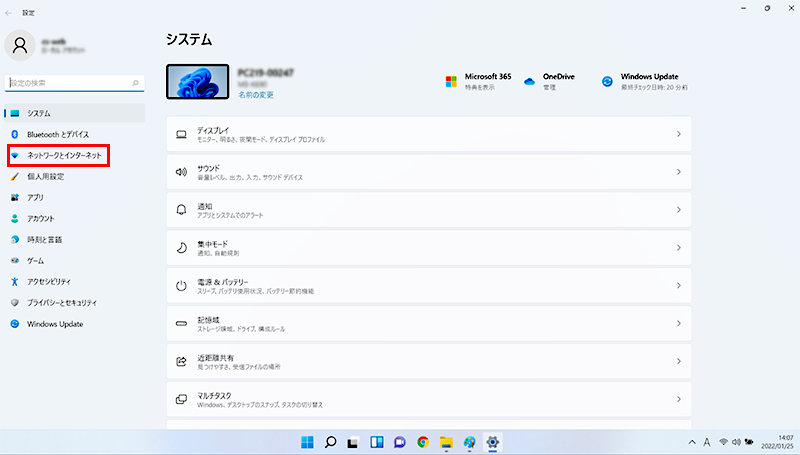Click the アクセシビリティ sidebar icon
800x455 pixels.
pyautogui.click(x=15, y=281)
